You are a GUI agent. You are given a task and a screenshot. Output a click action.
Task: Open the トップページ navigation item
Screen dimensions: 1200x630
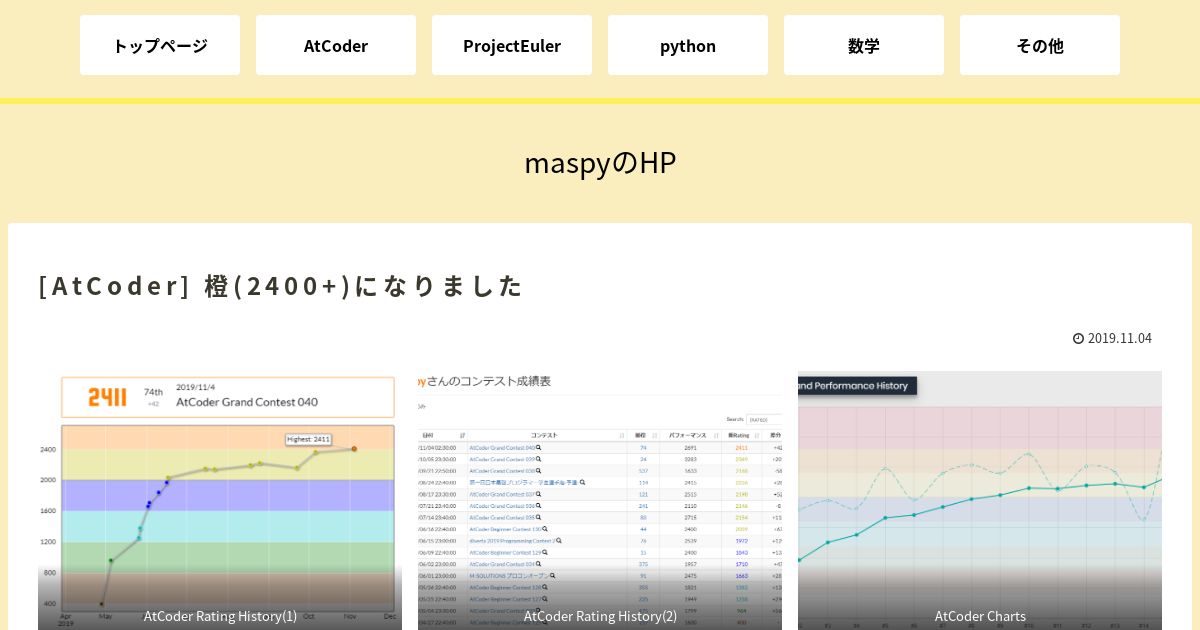pyautogui.click(x=160, y=45)
